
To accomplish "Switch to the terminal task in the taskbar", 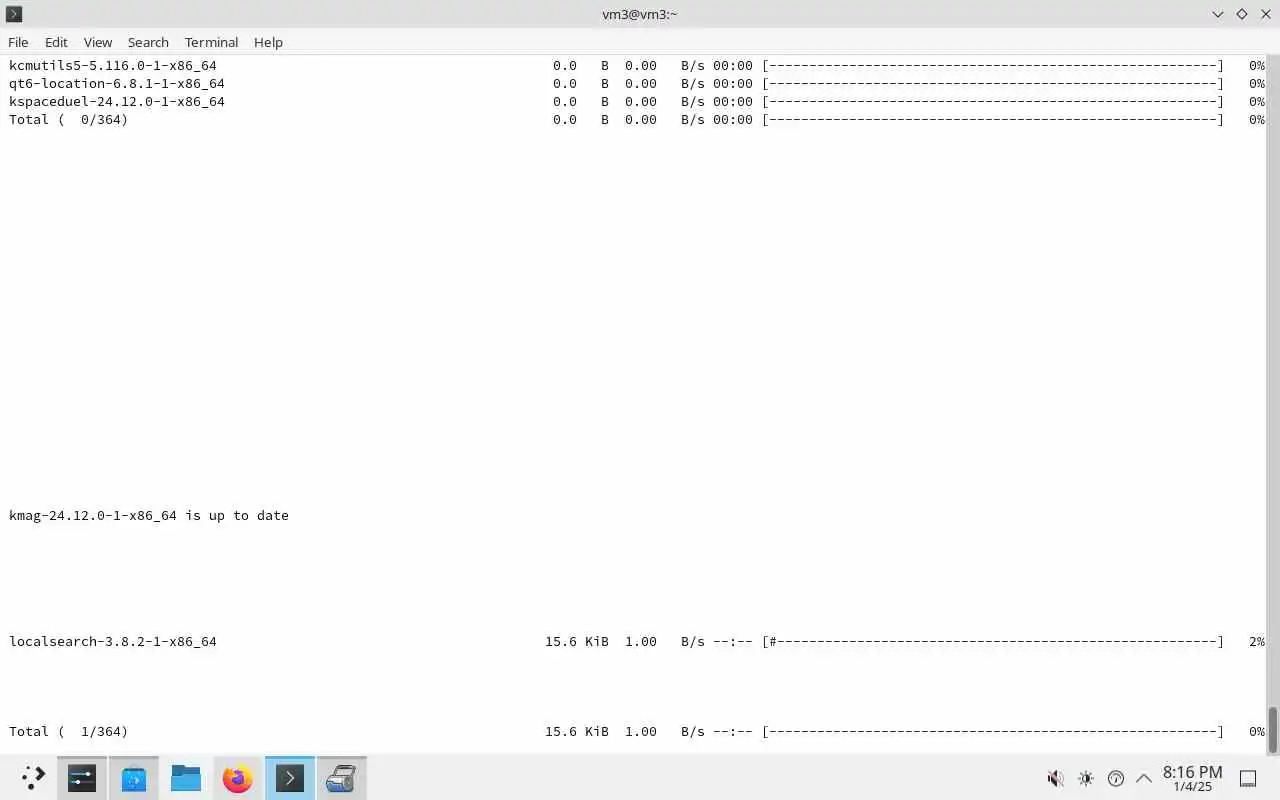I will coord(290,778).
